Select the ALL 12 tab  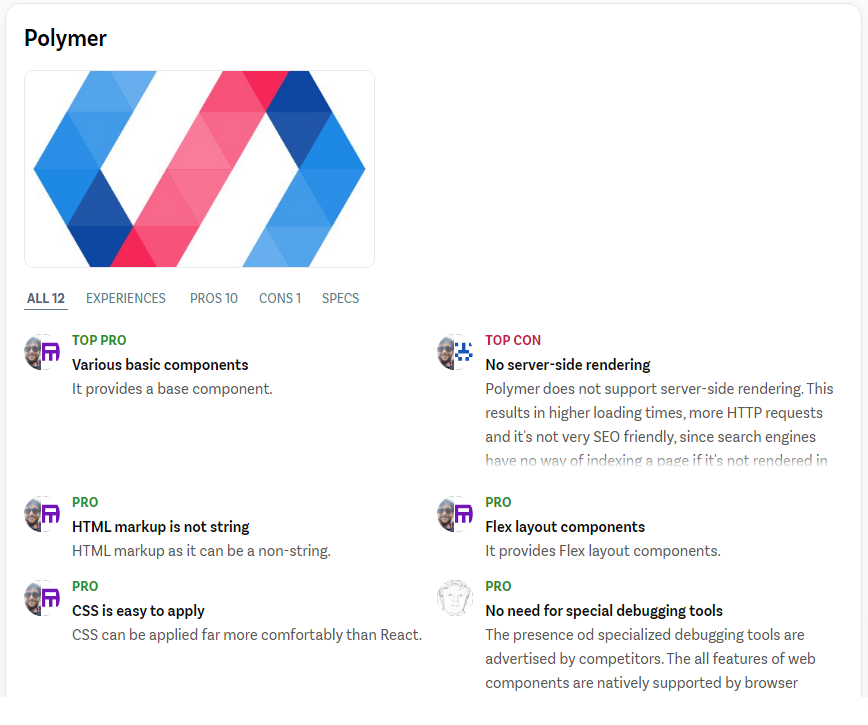click(x=46, y=298)
